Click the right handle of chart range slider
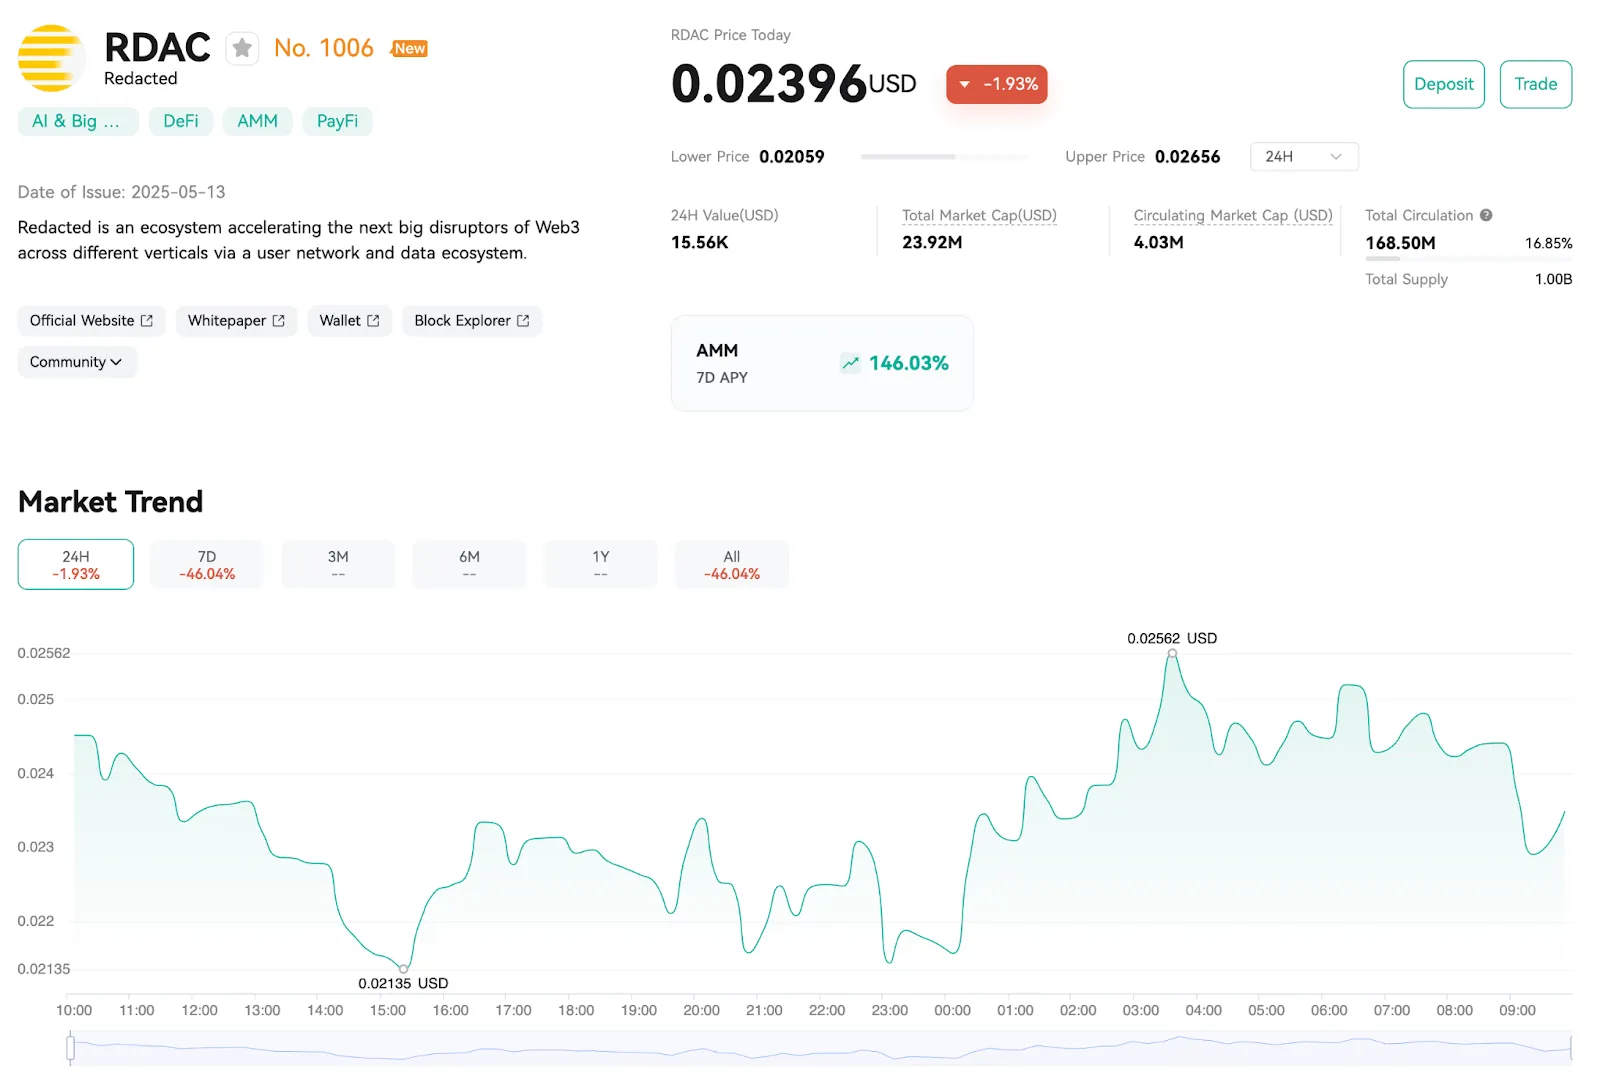1600x1083 pixels. tap(1571, 1048)
